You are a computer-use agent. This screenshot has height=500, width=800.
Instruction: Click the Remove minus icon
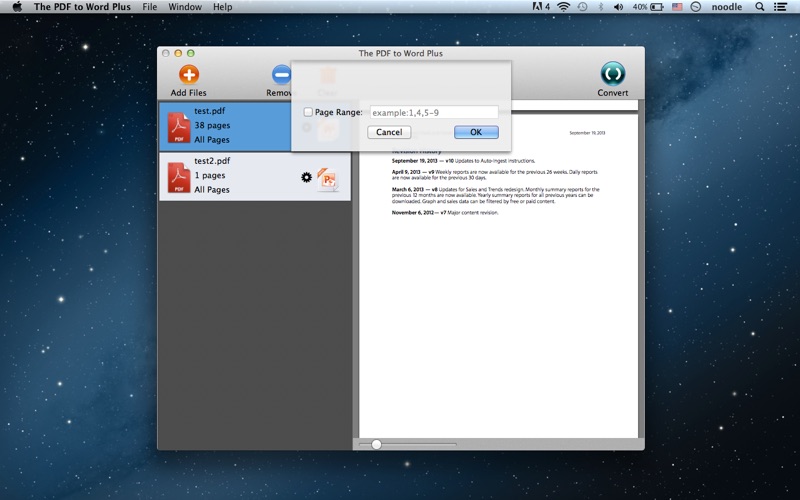tap(281, 74)
